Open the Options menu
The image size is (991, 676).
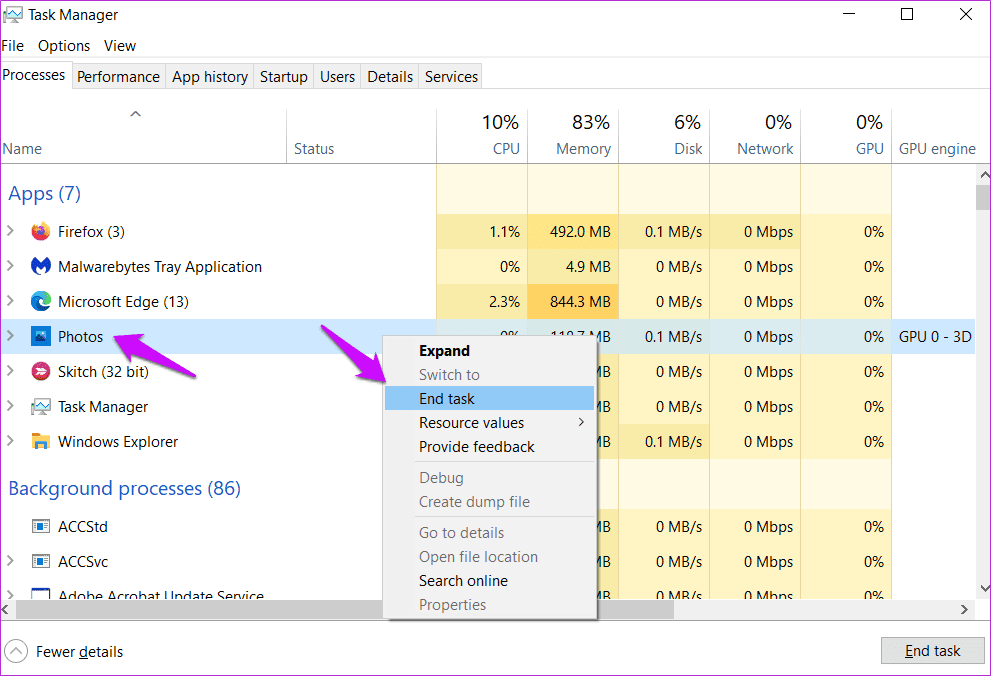[x=64, y=45]
